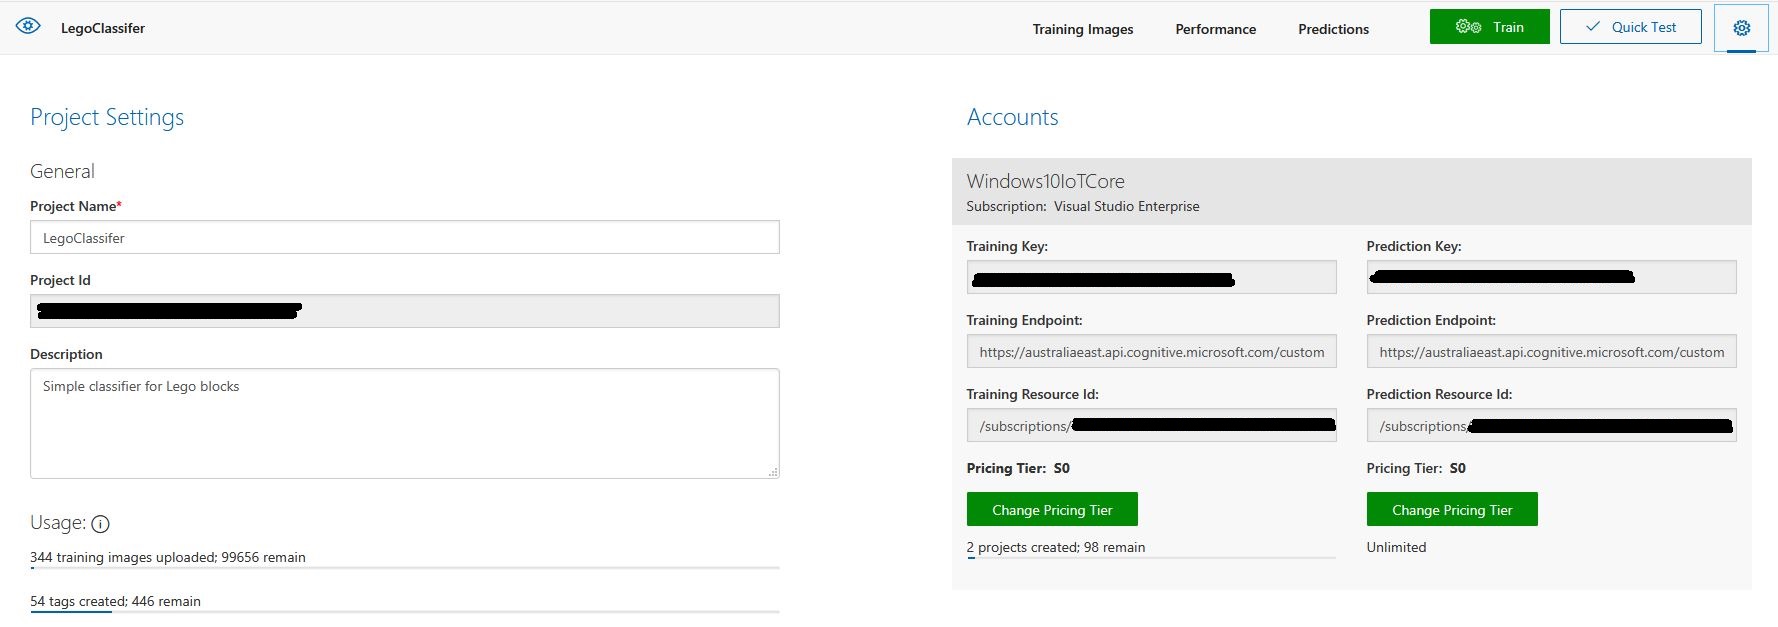The width and height of the screenshot is (1778, 627).
Task: Click the Project Name input field
Action: (x=404, y=238)
